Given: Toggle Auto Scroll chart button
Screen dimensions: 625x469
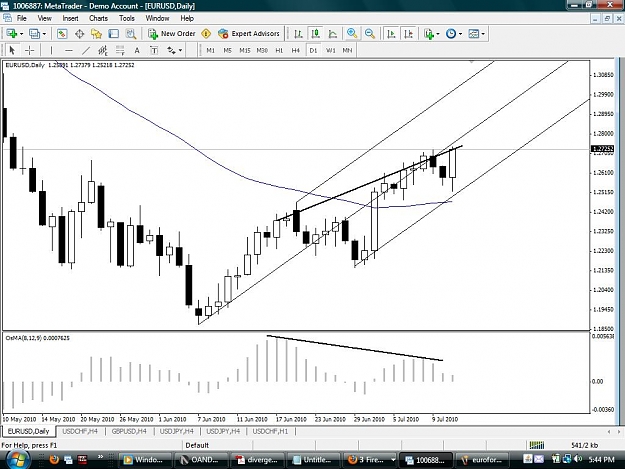Looking at the screenshot, I should tap(391, 34).
